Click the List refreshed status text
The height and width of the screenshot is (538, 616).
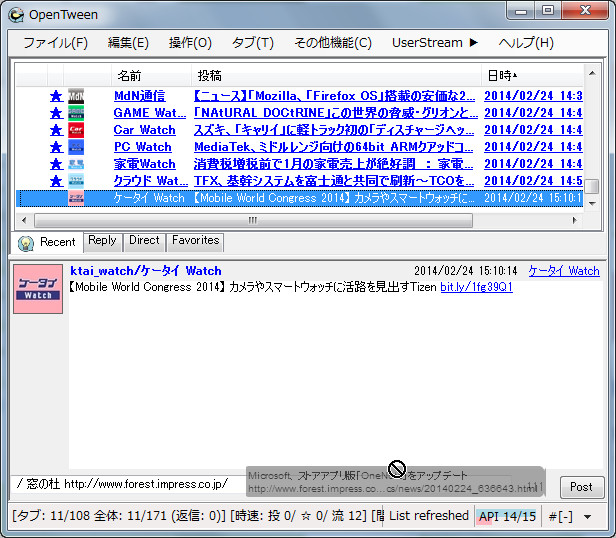[429, 516]
